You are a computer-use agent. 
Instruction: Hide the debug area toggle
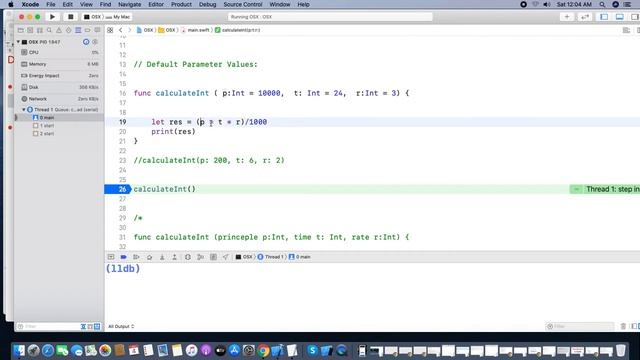point(111,257)
